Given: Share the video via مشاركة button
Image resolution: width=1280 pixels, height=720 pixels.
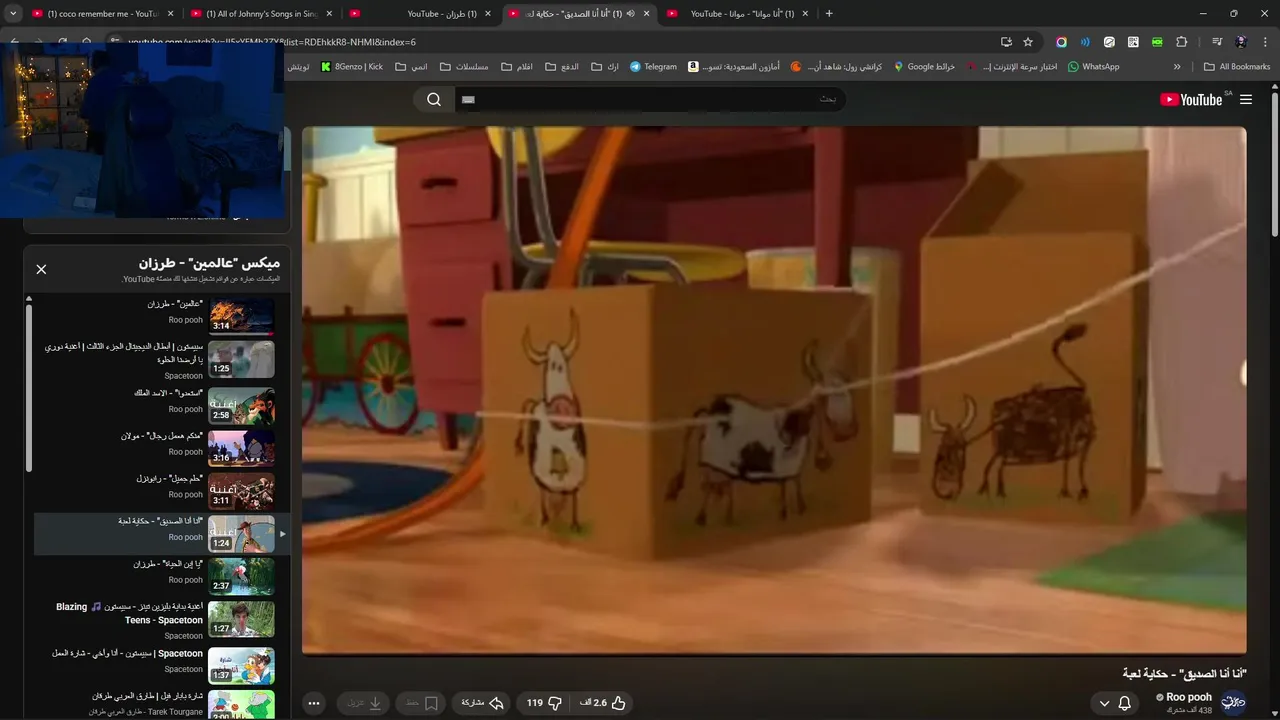Looking at the screenshot, I should (x=481, y=703).
